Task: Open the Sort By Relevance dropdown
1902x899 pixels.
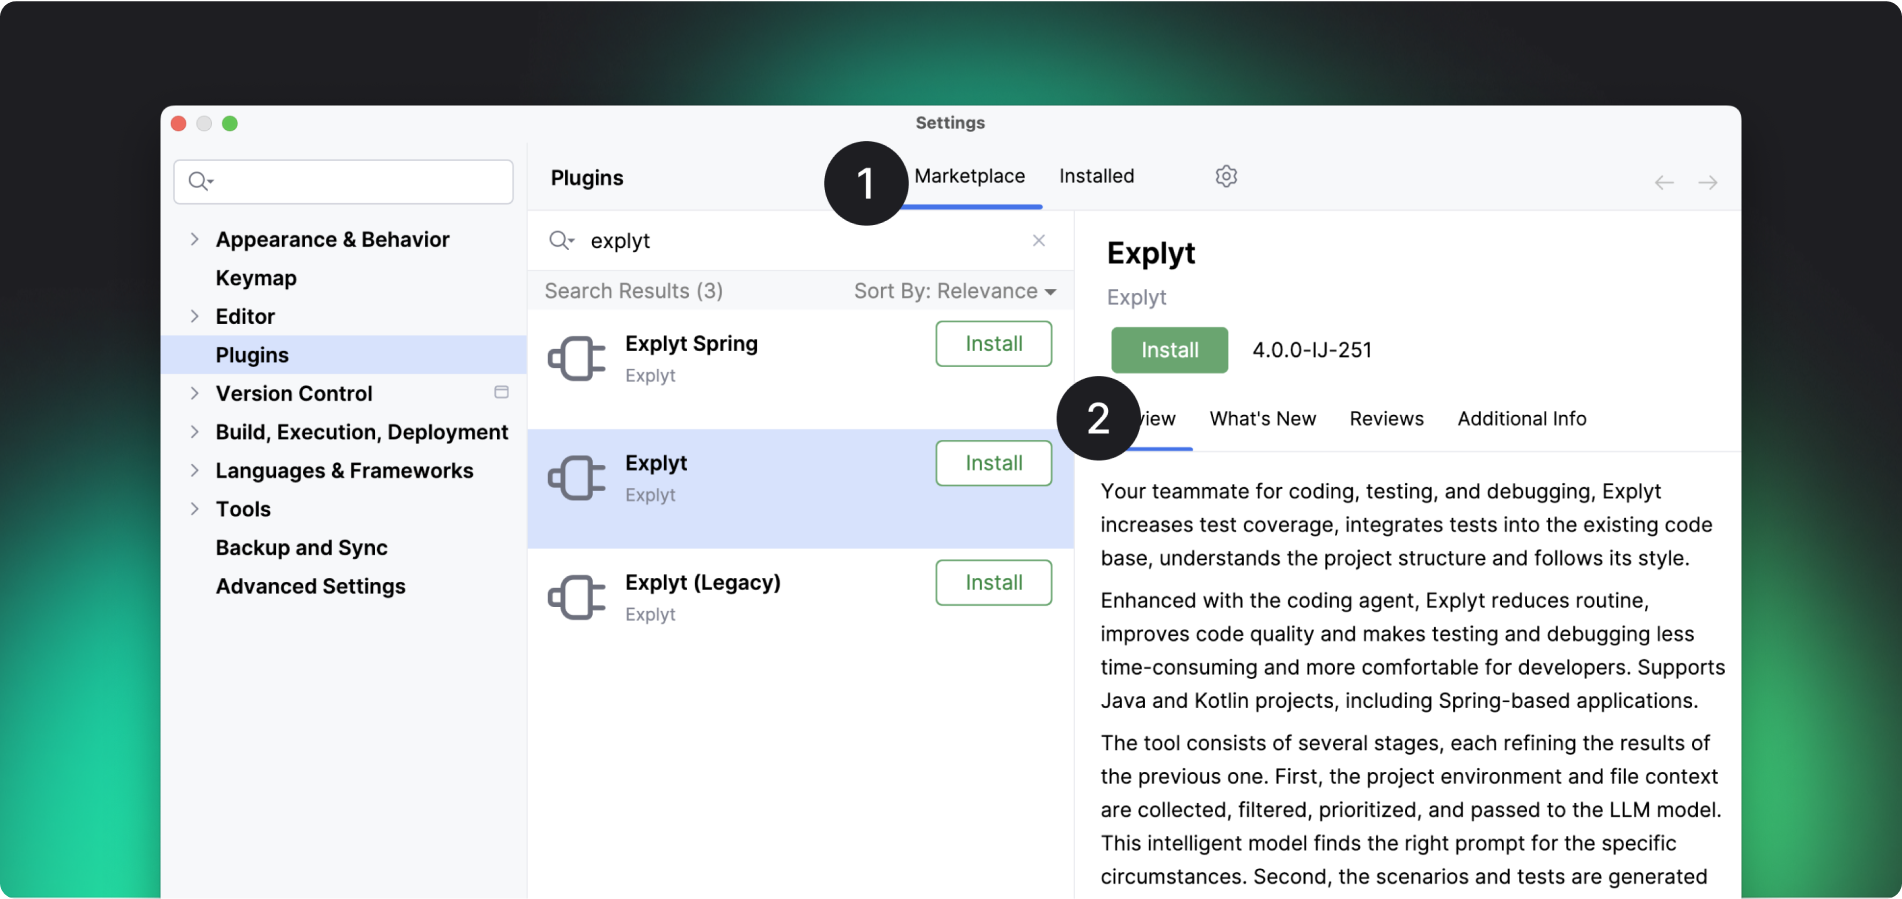Action: (954, 291)
